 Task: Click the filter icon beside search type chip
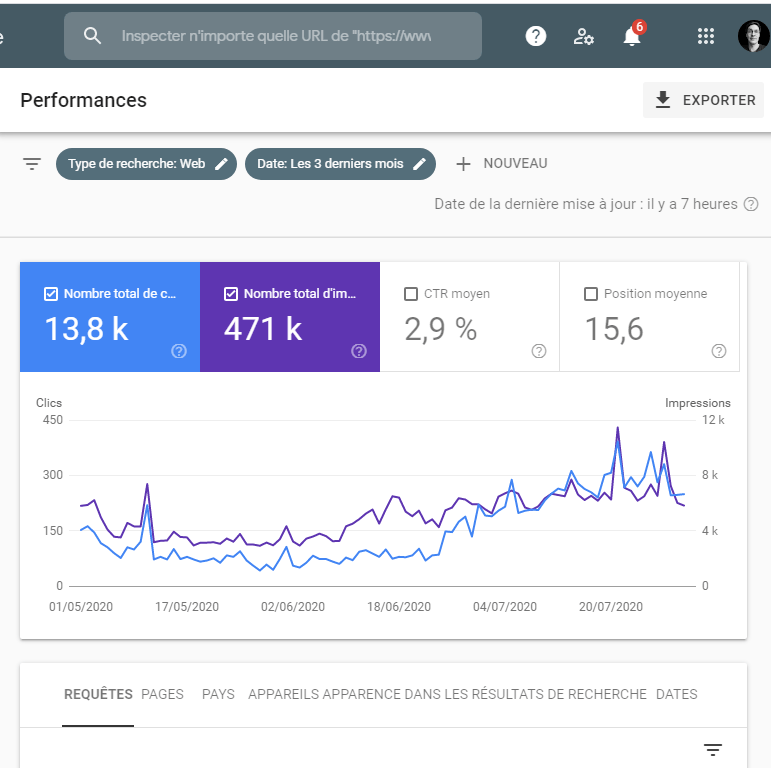pos(32,164)
